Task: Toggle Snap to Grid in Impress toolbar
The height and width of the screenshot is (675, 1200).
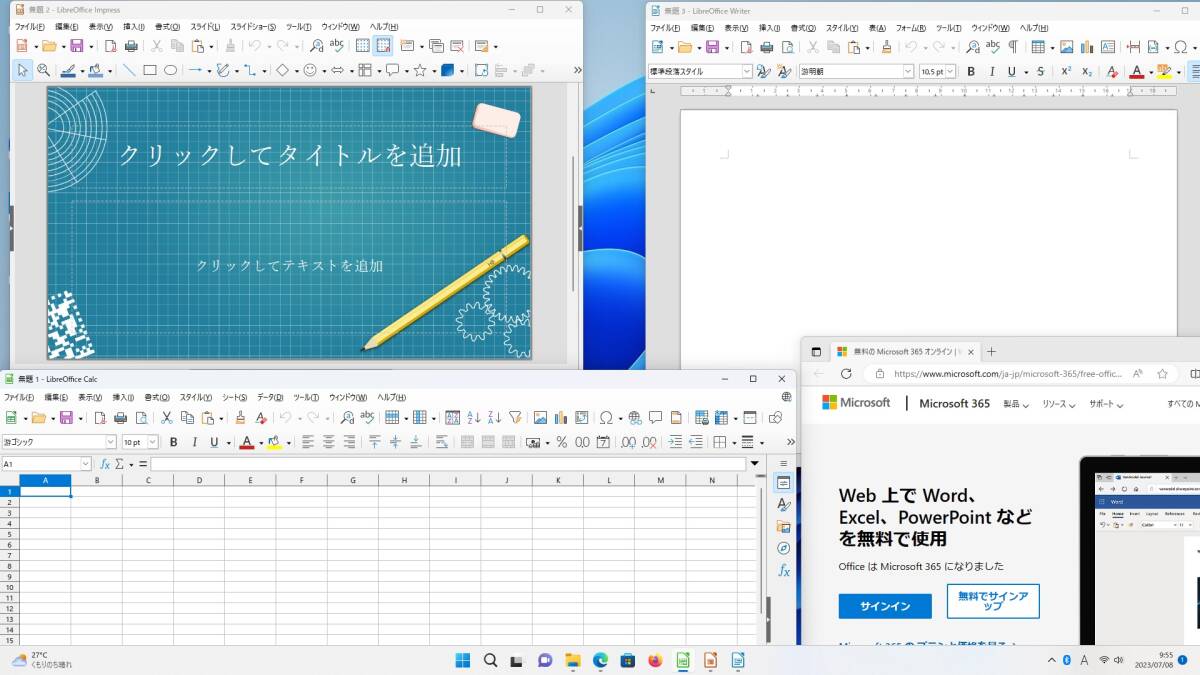Action: (384, 46)
